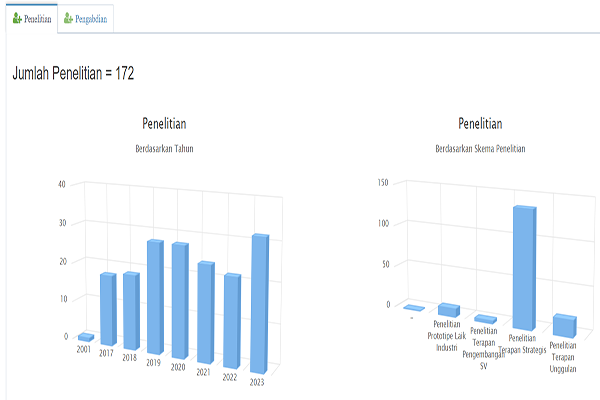Click the 2020 bar in year chart

coord(179,302)
